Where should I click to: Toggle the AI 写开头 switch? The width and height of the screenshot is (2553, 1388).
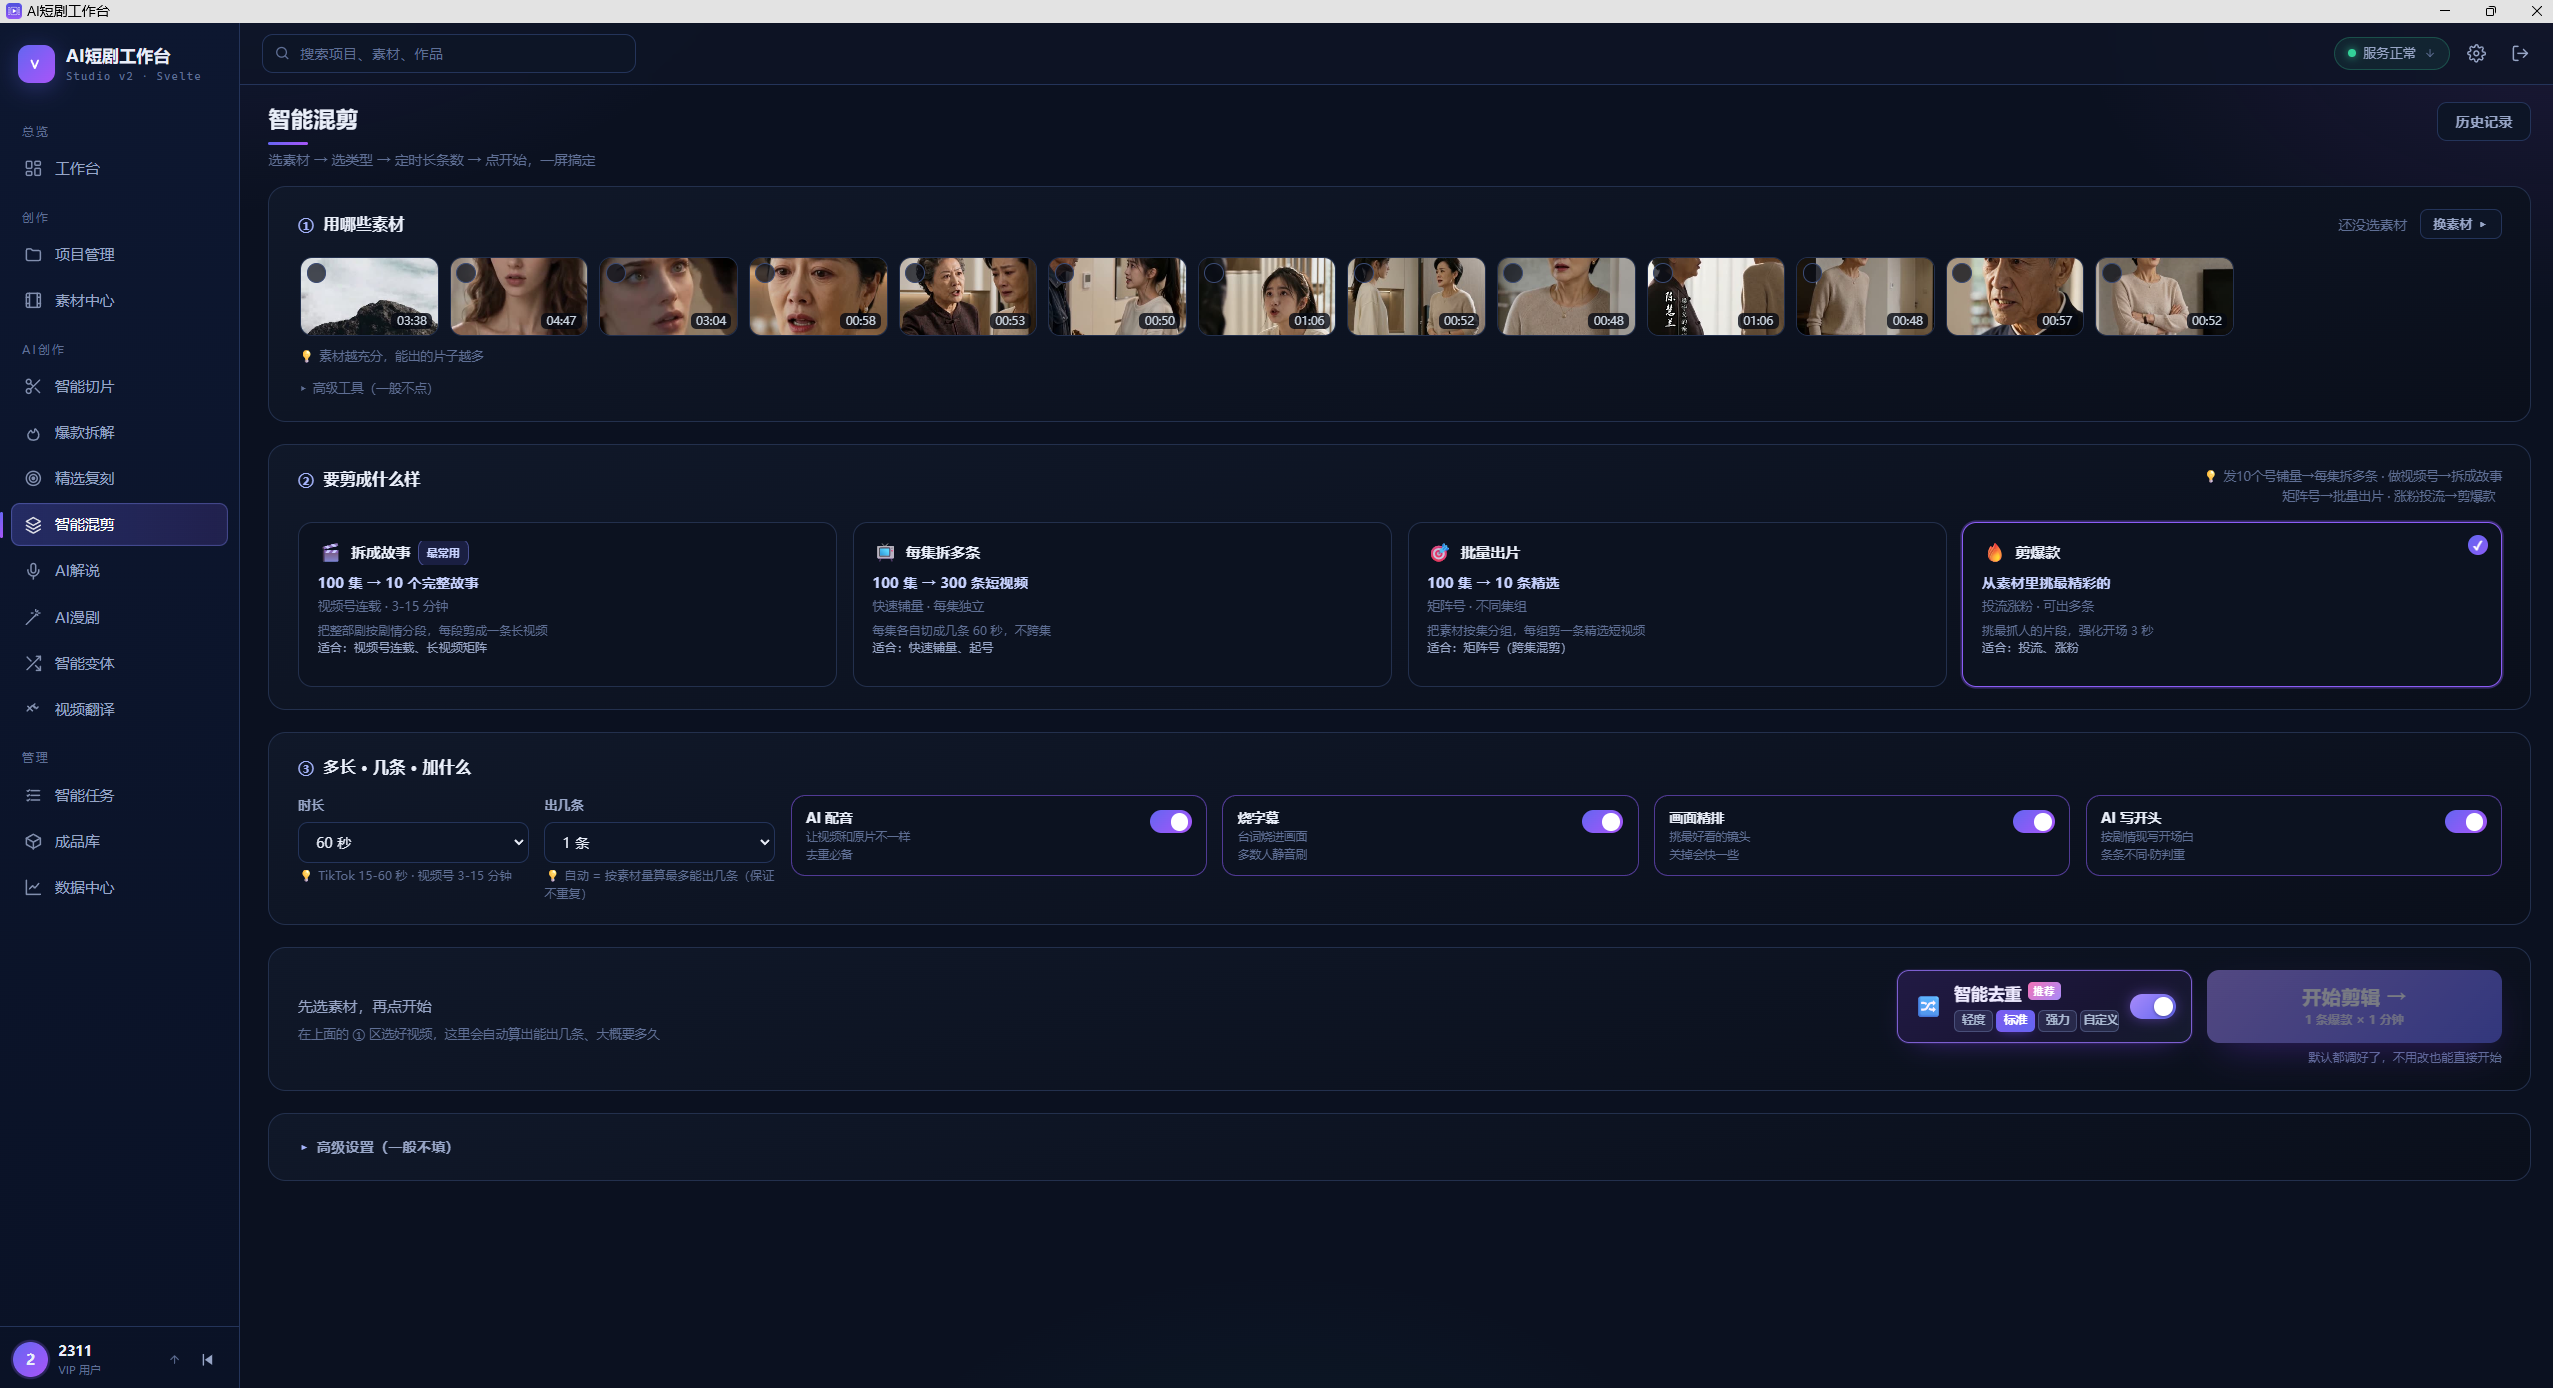2465,822
